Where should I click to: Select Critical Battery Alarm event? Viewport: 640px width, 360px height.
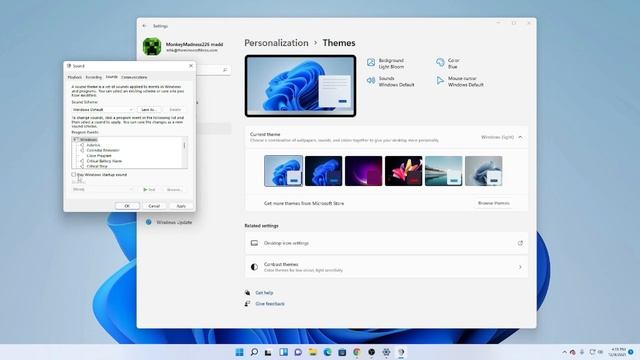[x=104, y=161]
